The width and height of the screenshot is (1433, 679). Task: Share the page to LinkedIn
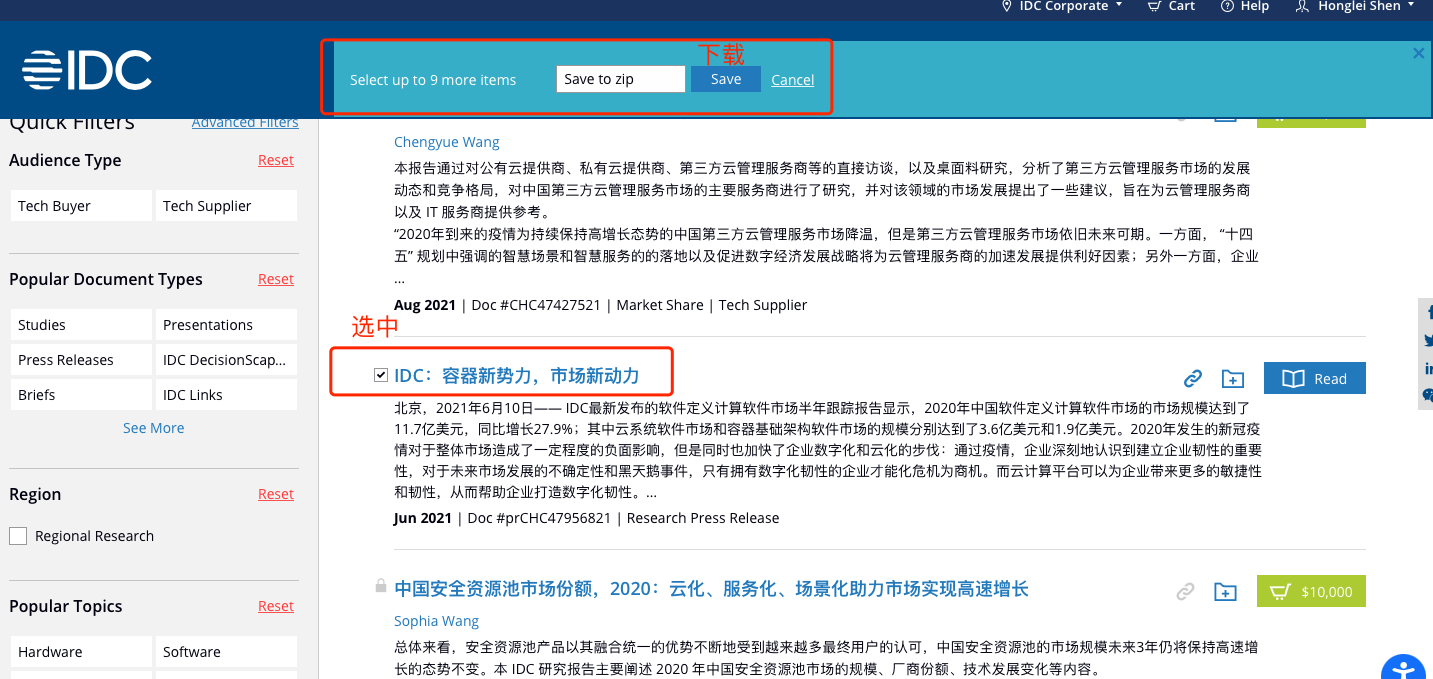pos(1427,368)
